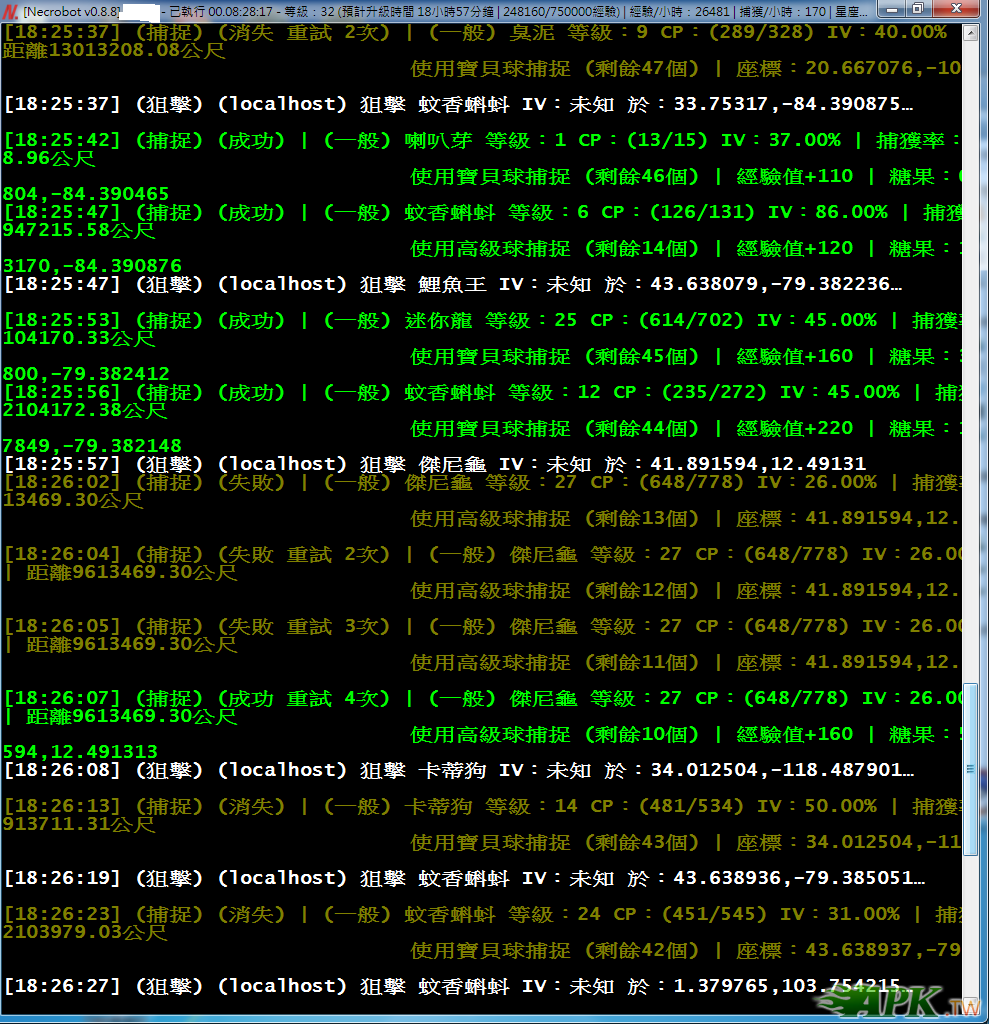Click the [18:26:19] snipe line at 43.638936

coord(464,878)
